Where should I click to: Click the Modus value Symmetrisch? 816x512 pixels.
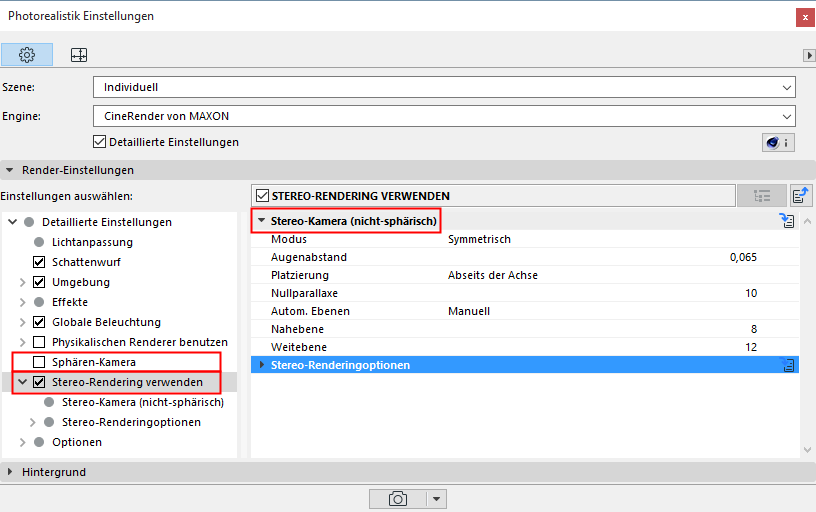(x=479, y=239)
